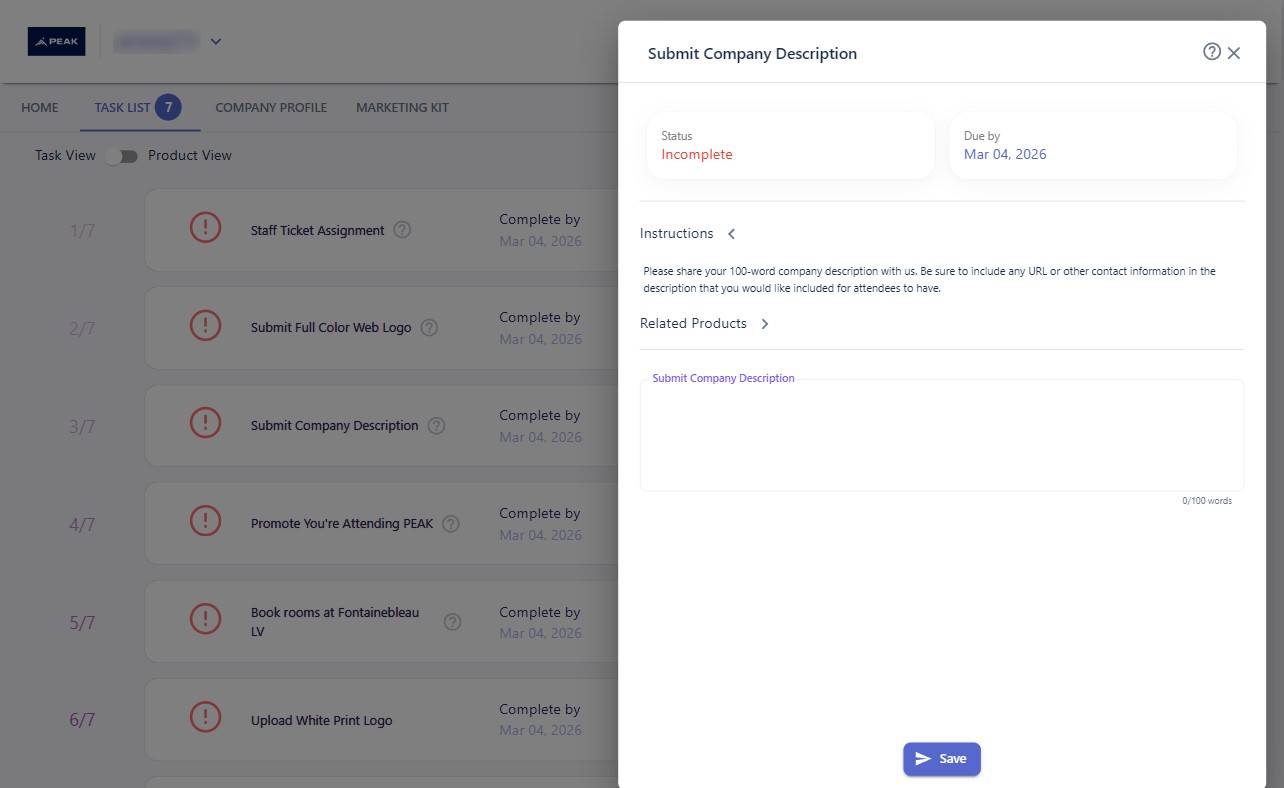Switch to the COMPANY PROFILE tab
Viewport: 1284px width, 788px height.
click(271, 108)
